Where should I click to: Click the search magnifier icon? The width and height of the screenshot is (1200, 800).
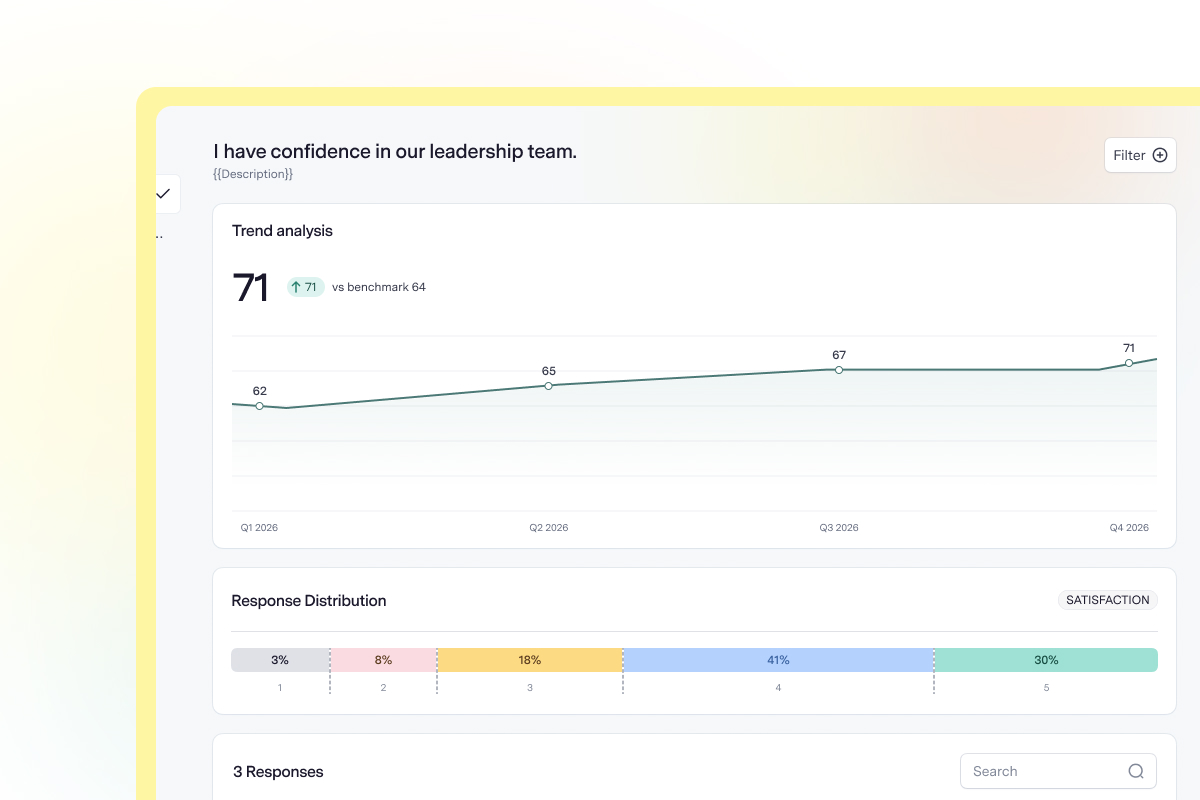click(1136, 771)
